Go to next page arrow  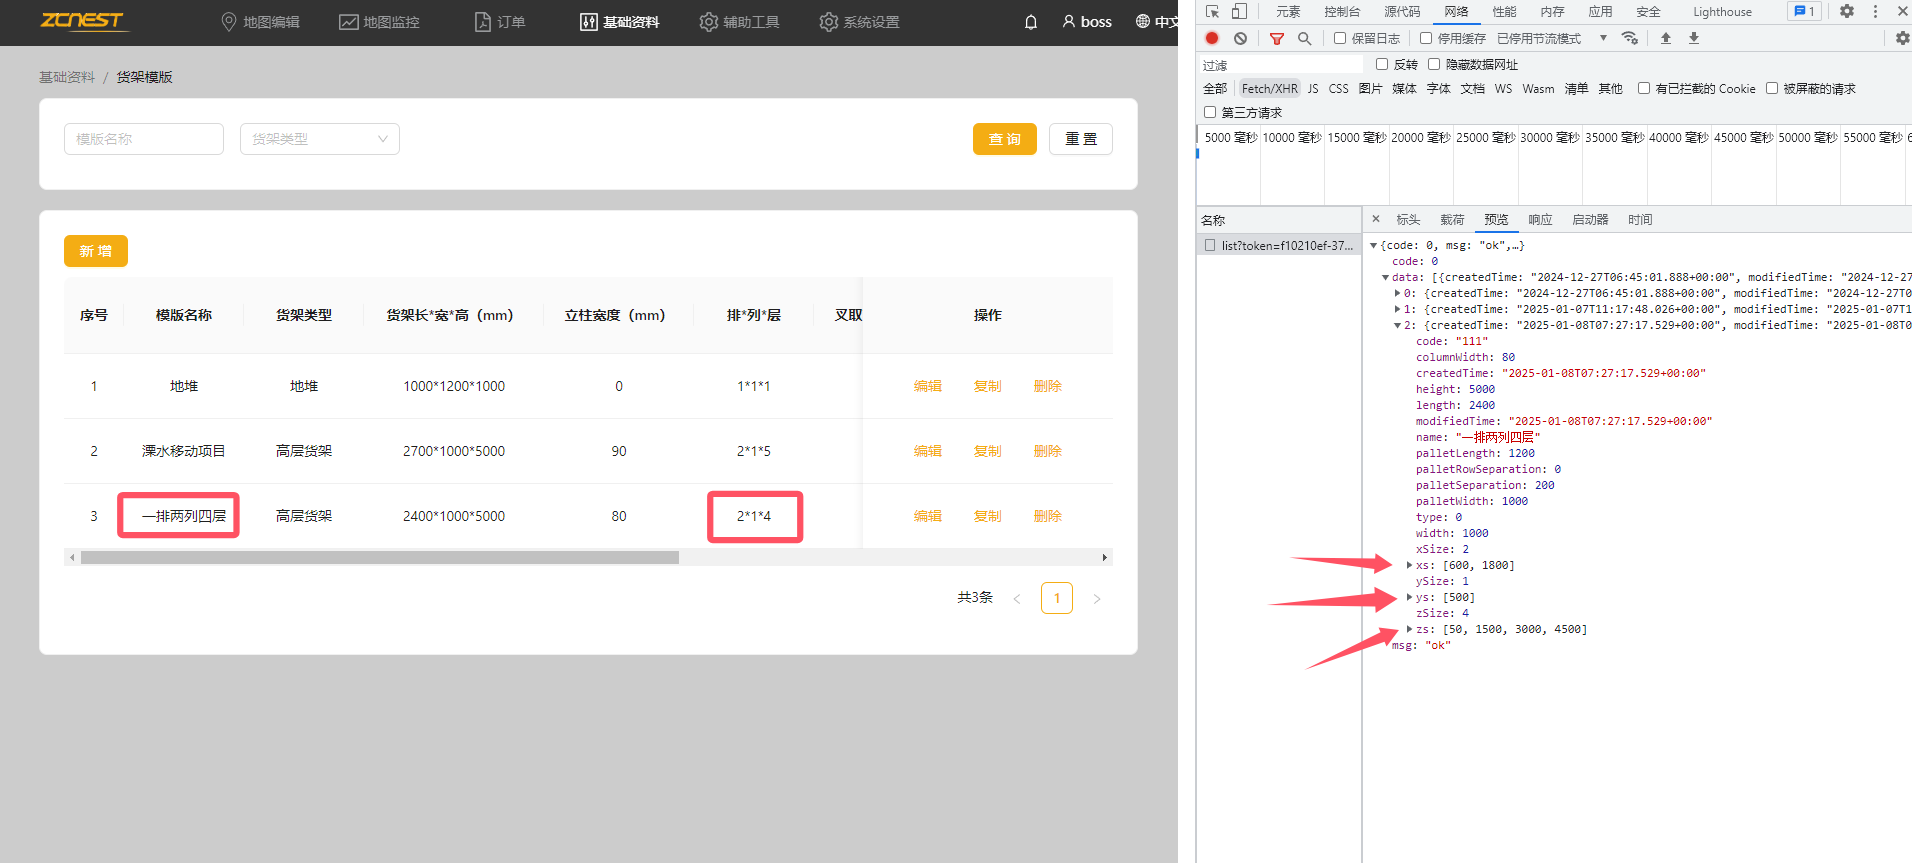[x=1097, y=599]
